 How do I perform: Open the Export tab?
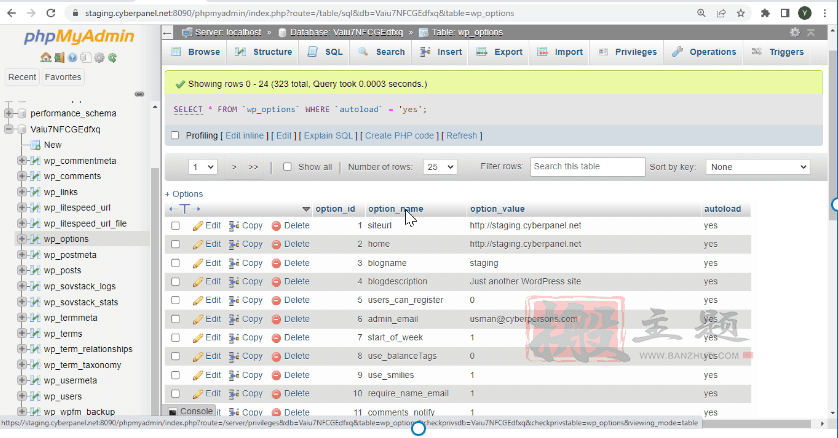coord(499,52)
